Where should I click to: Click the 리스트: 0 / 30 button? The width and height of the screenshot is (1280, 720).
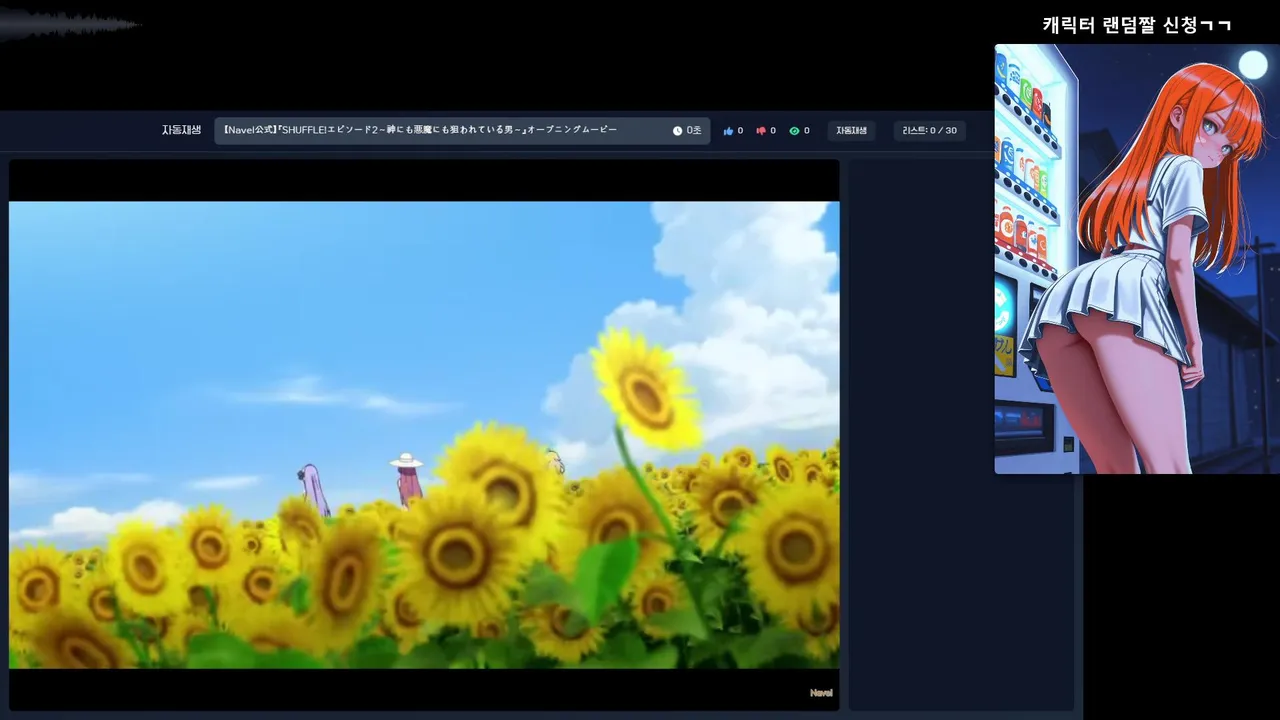pyautogui.click(x=929, y=131)
